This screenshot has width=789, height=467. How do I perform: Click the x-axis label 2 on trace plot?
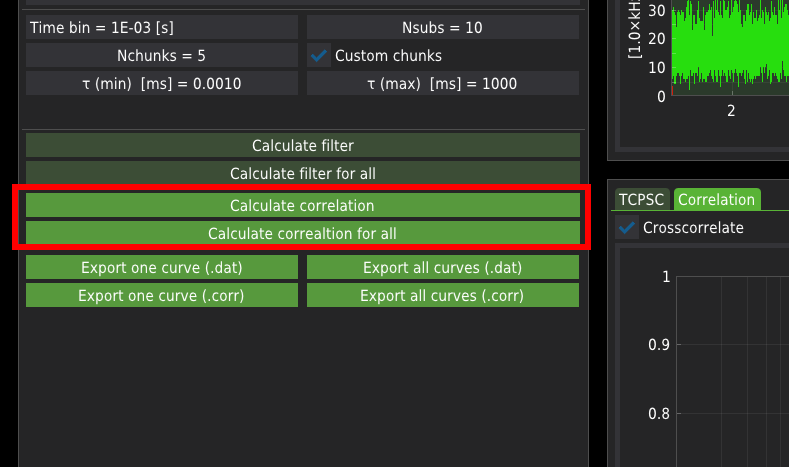(731, 111)
